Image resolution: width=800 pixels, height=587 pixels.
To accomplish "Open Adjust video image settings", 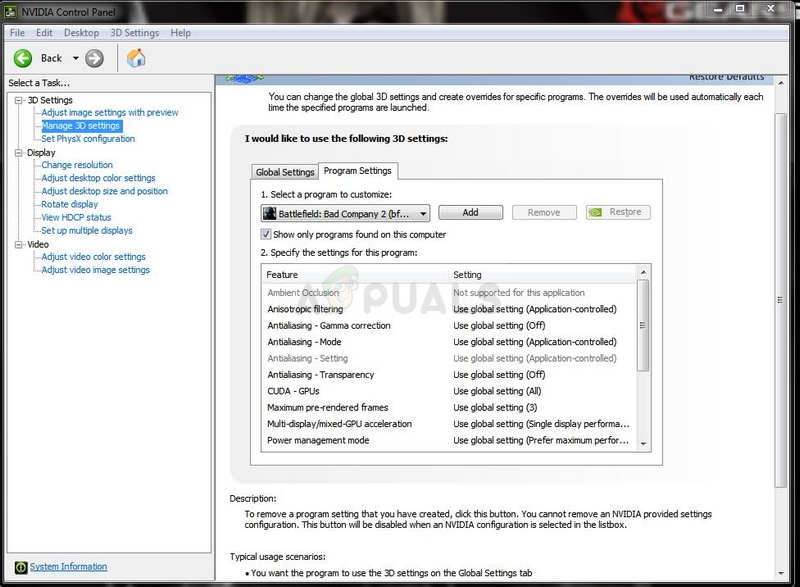I will point(95,270).
